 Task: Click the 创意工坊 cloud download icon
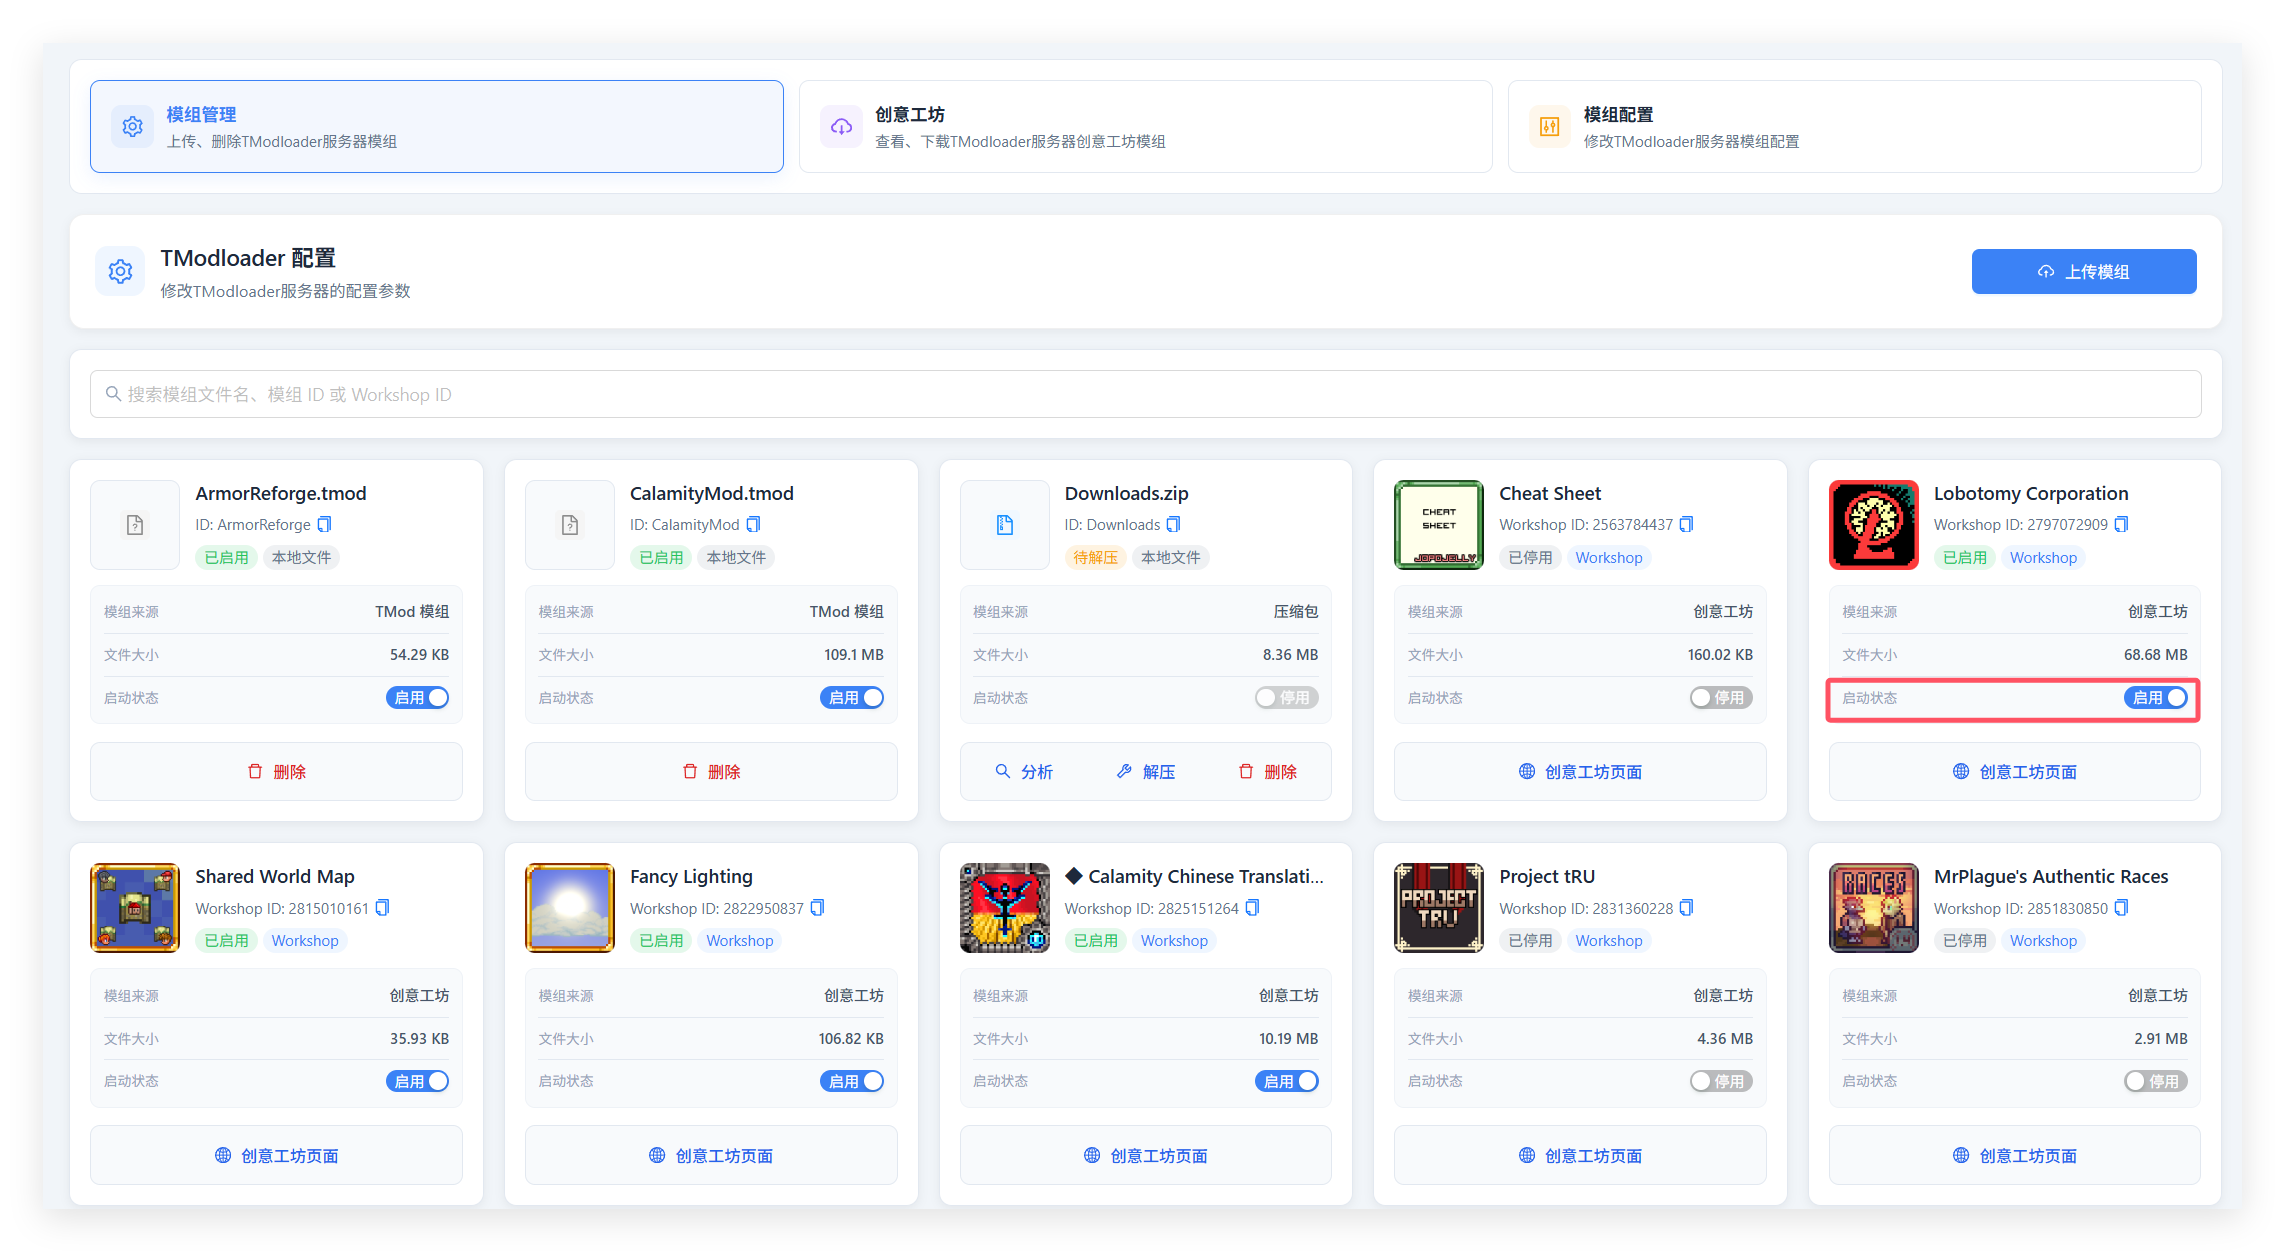coord(841,126)
